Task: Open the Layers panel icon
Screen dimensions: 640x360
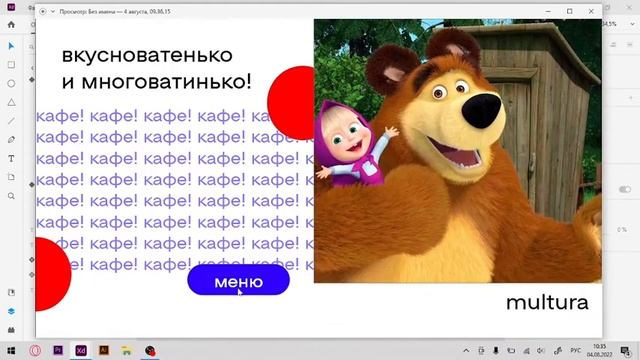Action: click(x=11, y=311)
